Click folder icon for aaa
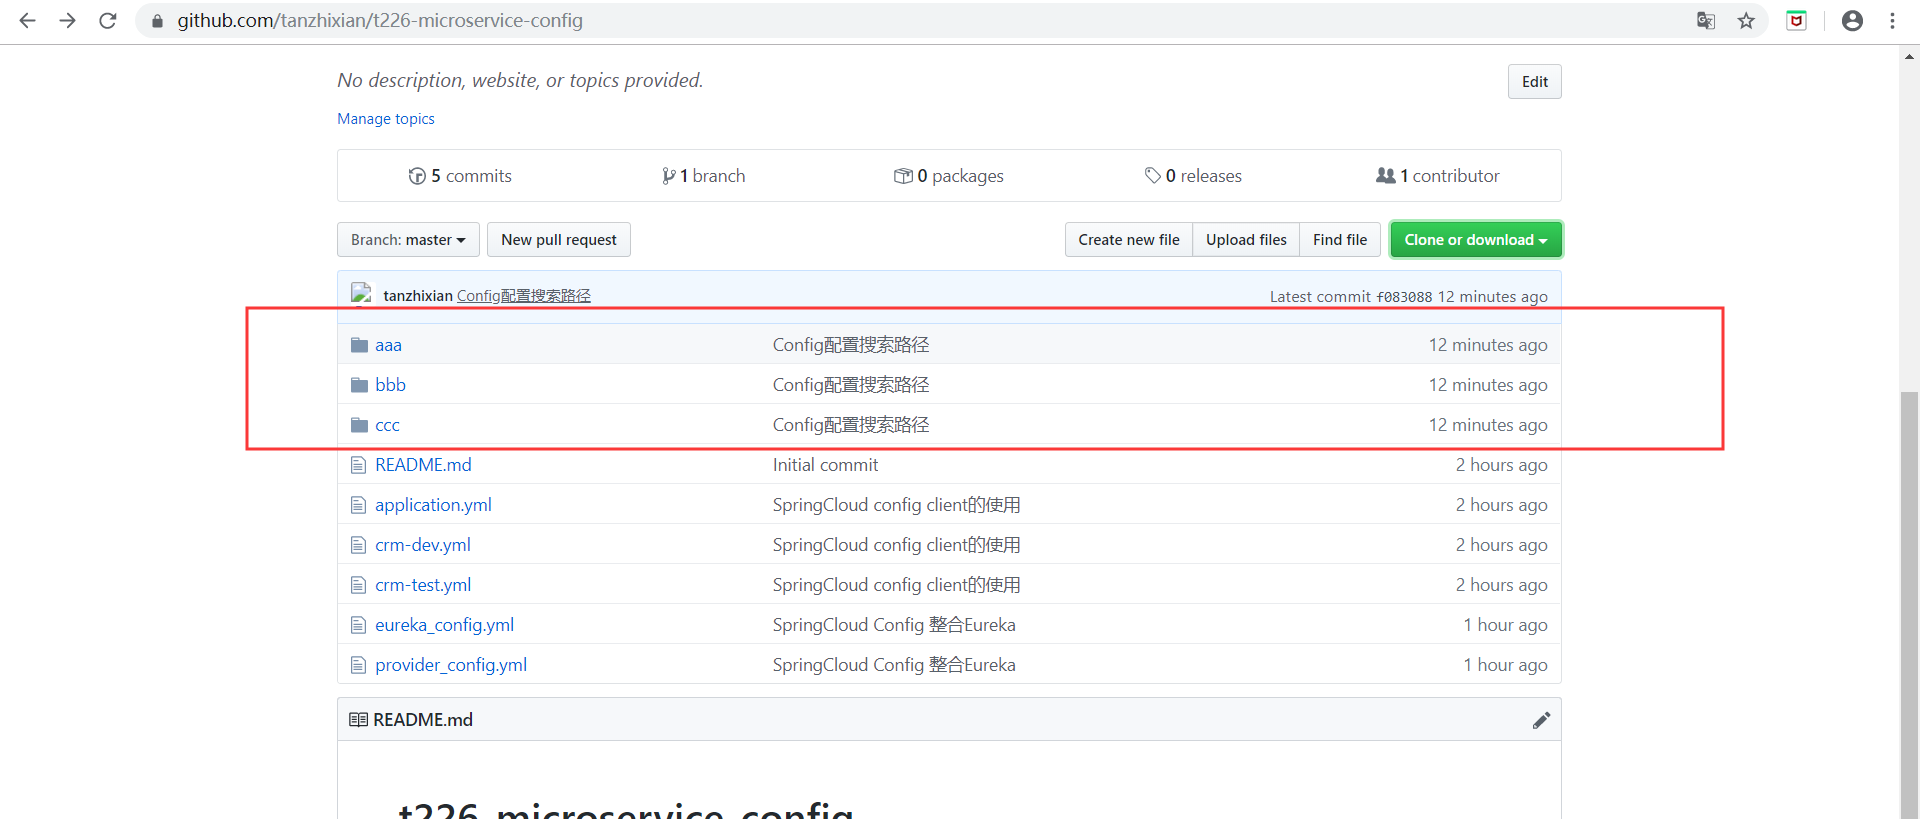This screenshot has height=819, width=1920. click(360, 345)
